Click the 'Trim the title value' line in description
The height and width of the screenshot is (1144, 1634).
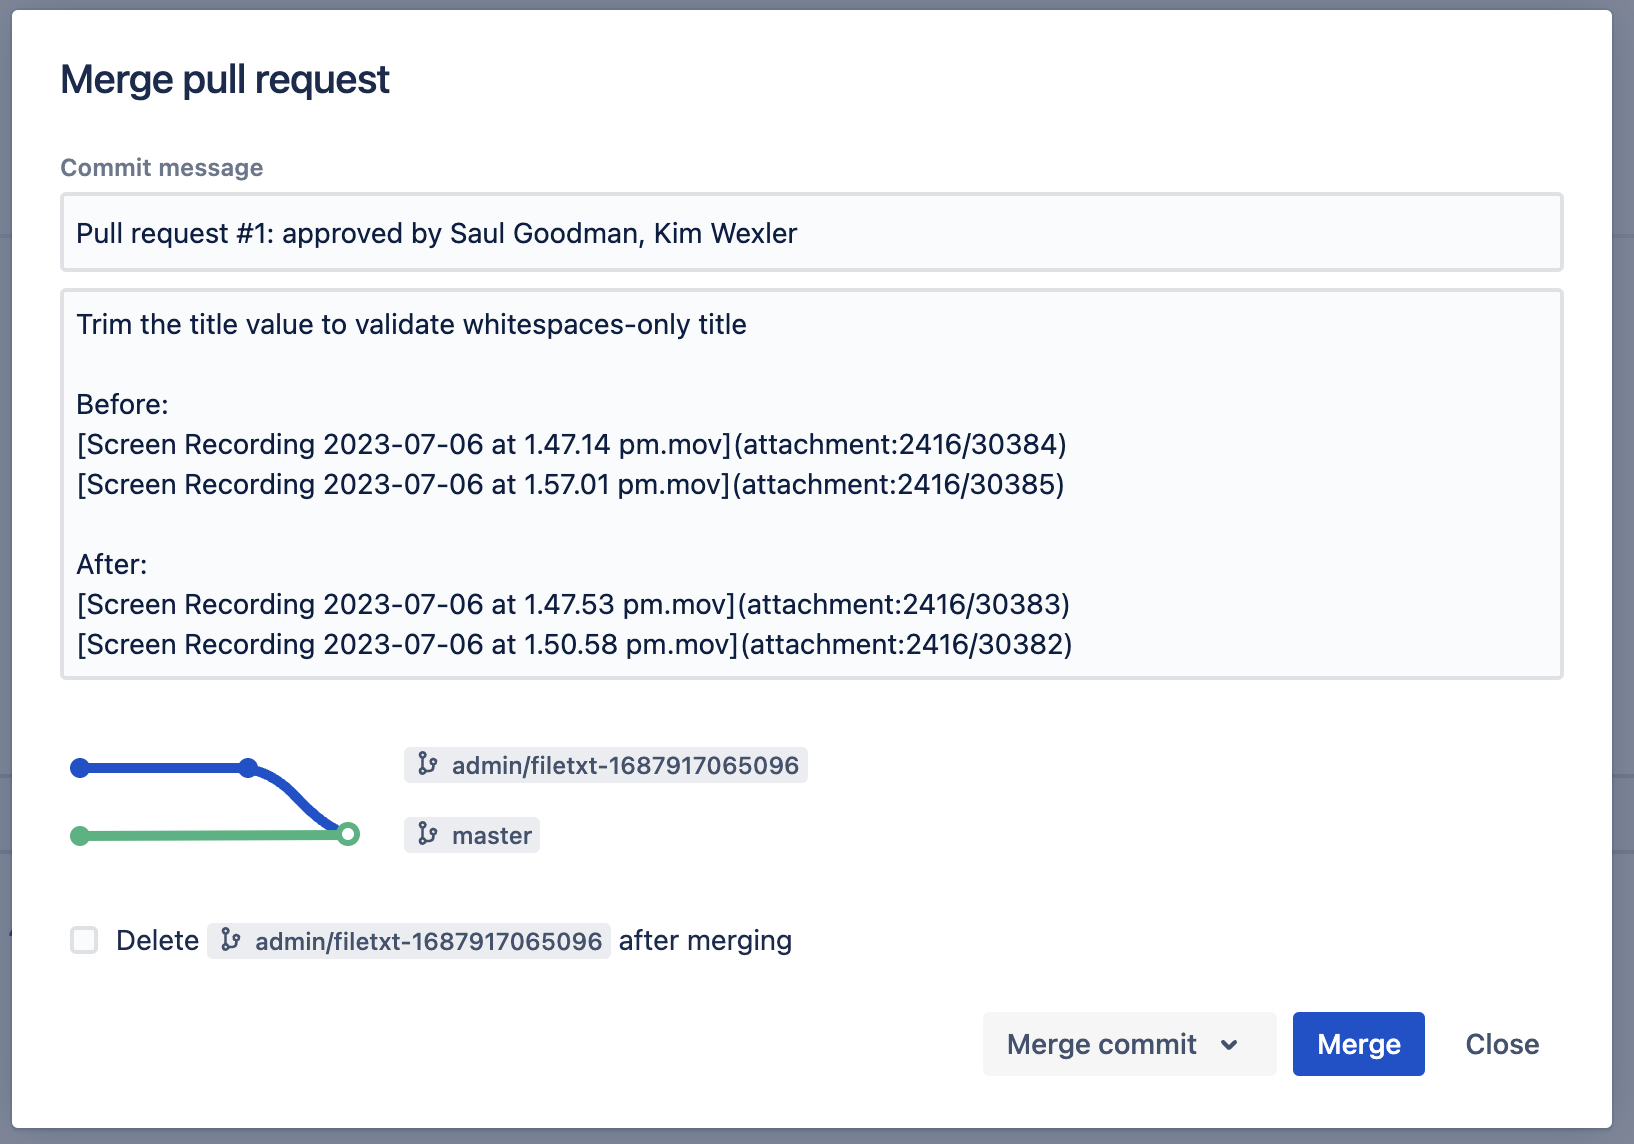[x=412, y=325]
